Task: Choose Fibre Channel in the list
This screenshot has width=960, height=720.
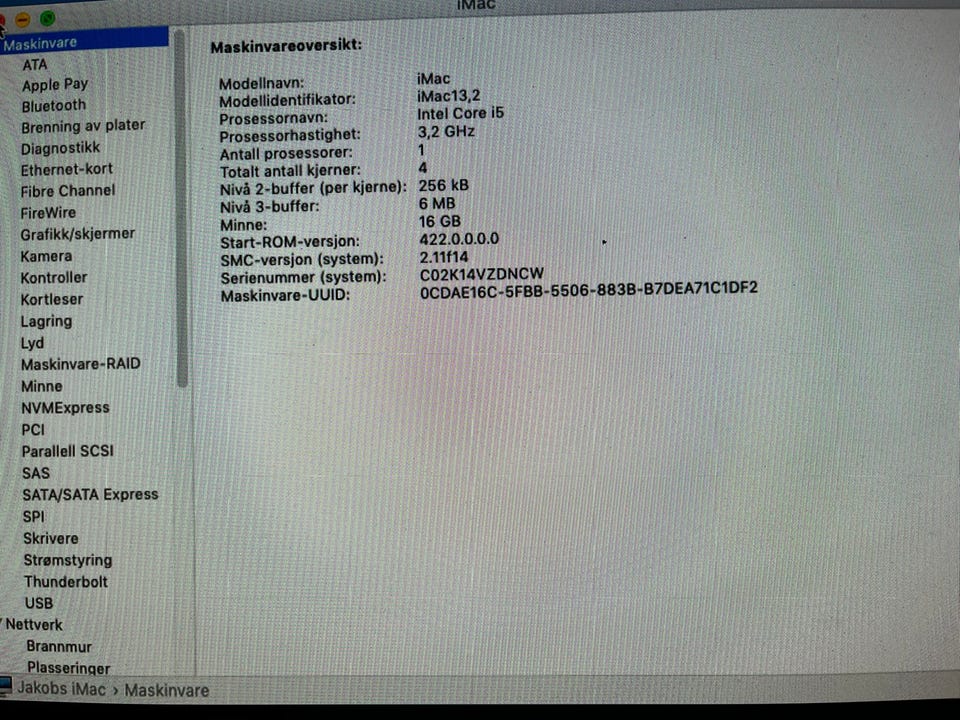Action: tap(68, 191)
